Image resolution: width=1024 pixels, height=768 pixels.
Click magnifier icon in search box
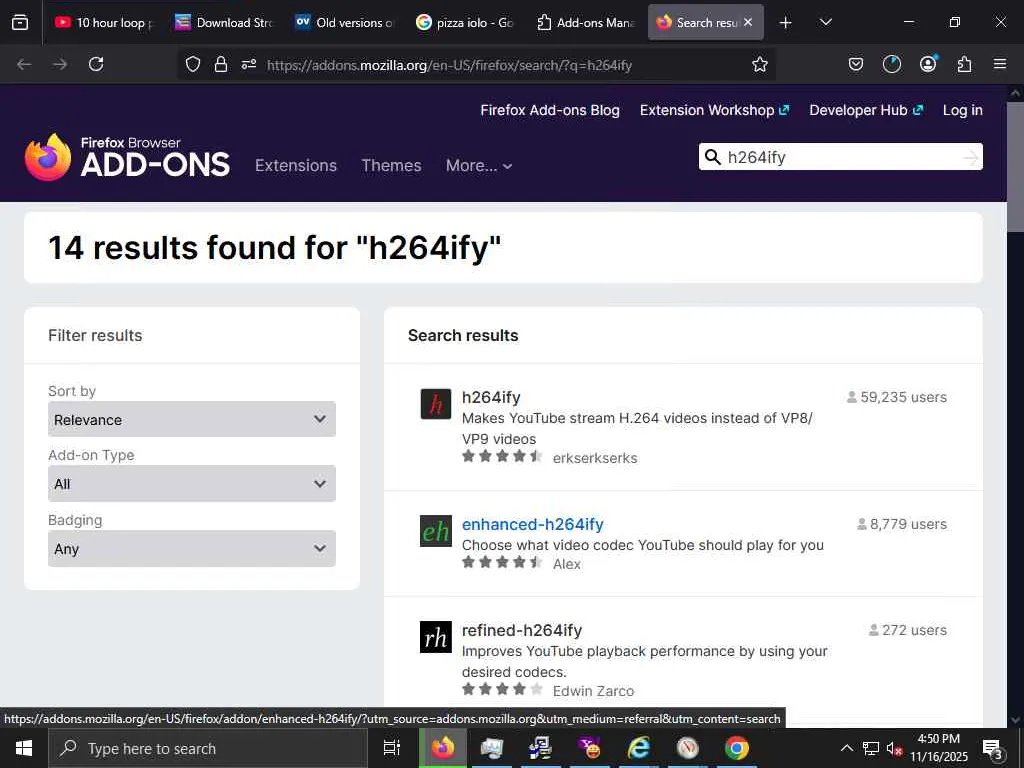[x=713, y=157]
